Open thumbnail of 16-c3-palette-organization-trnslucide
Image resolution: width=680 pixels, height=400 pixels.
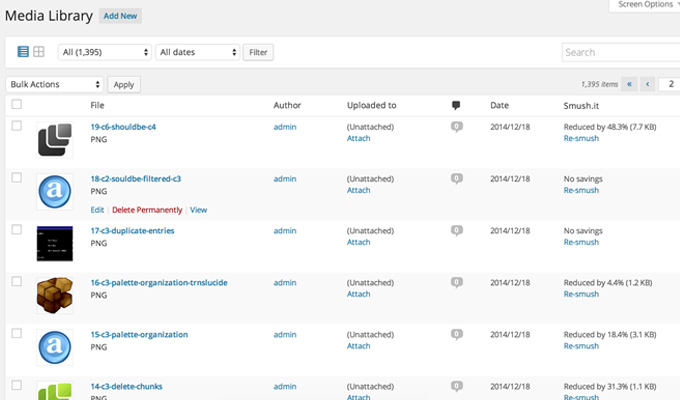(55, 295)
